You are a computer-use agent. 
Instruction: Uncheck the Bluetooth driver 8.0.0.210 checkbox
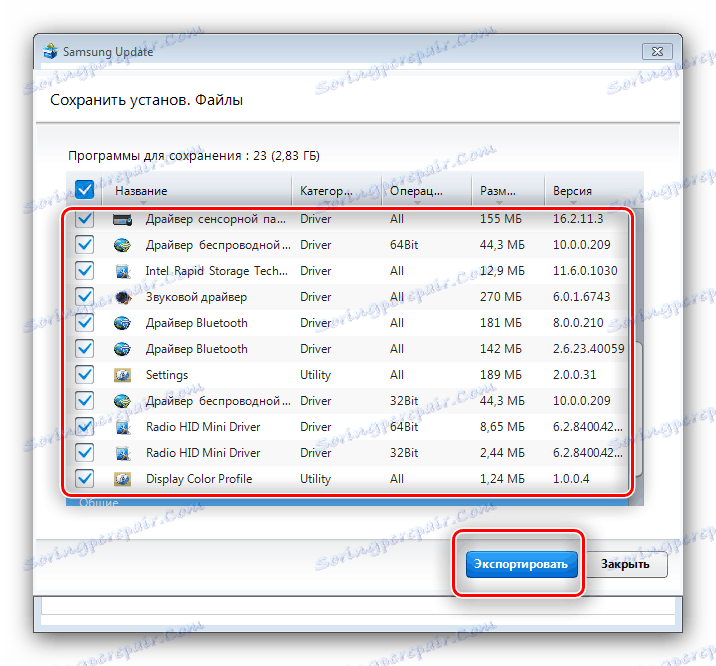pos(85,323)
